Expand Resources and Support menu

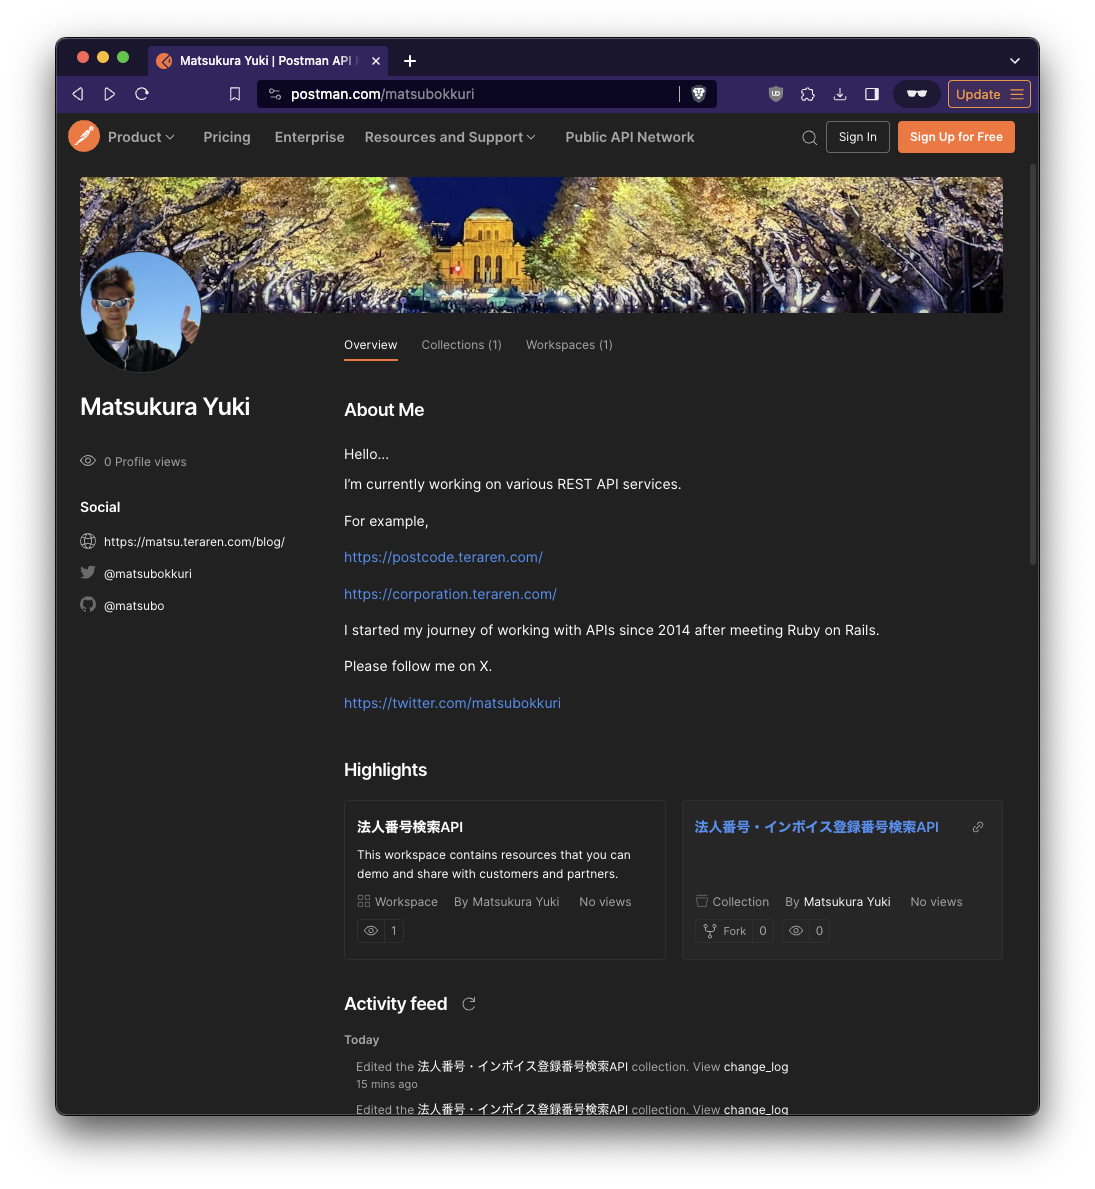(x=450, y=137)
